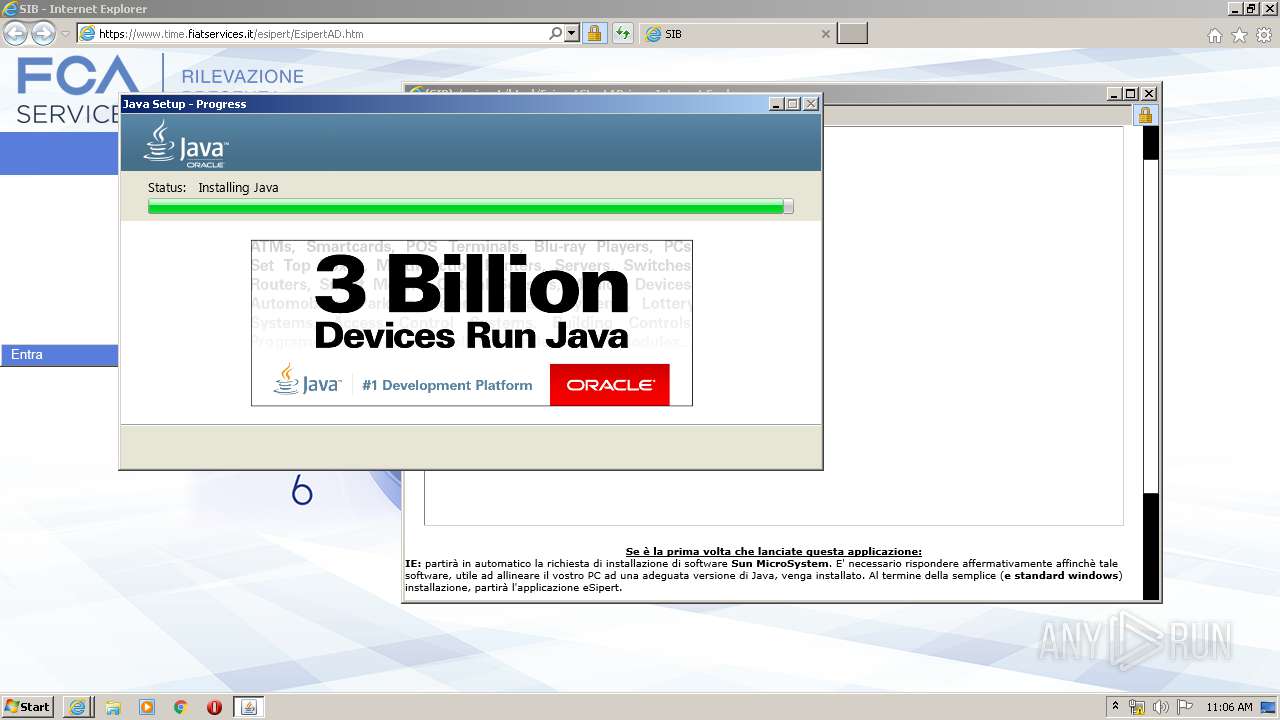Open the Windows Start menu
The width and height of the screenshot is (1280, 720).
28,707
